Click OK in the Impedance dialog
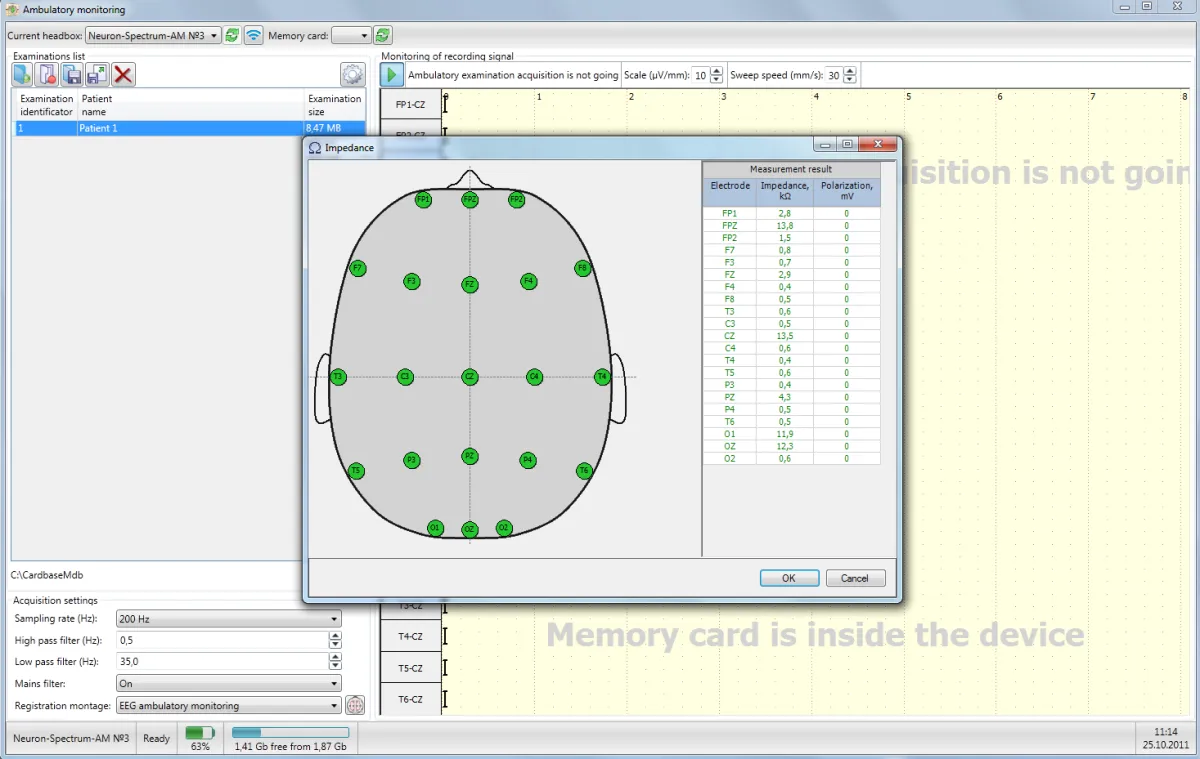 coord(789,578)
